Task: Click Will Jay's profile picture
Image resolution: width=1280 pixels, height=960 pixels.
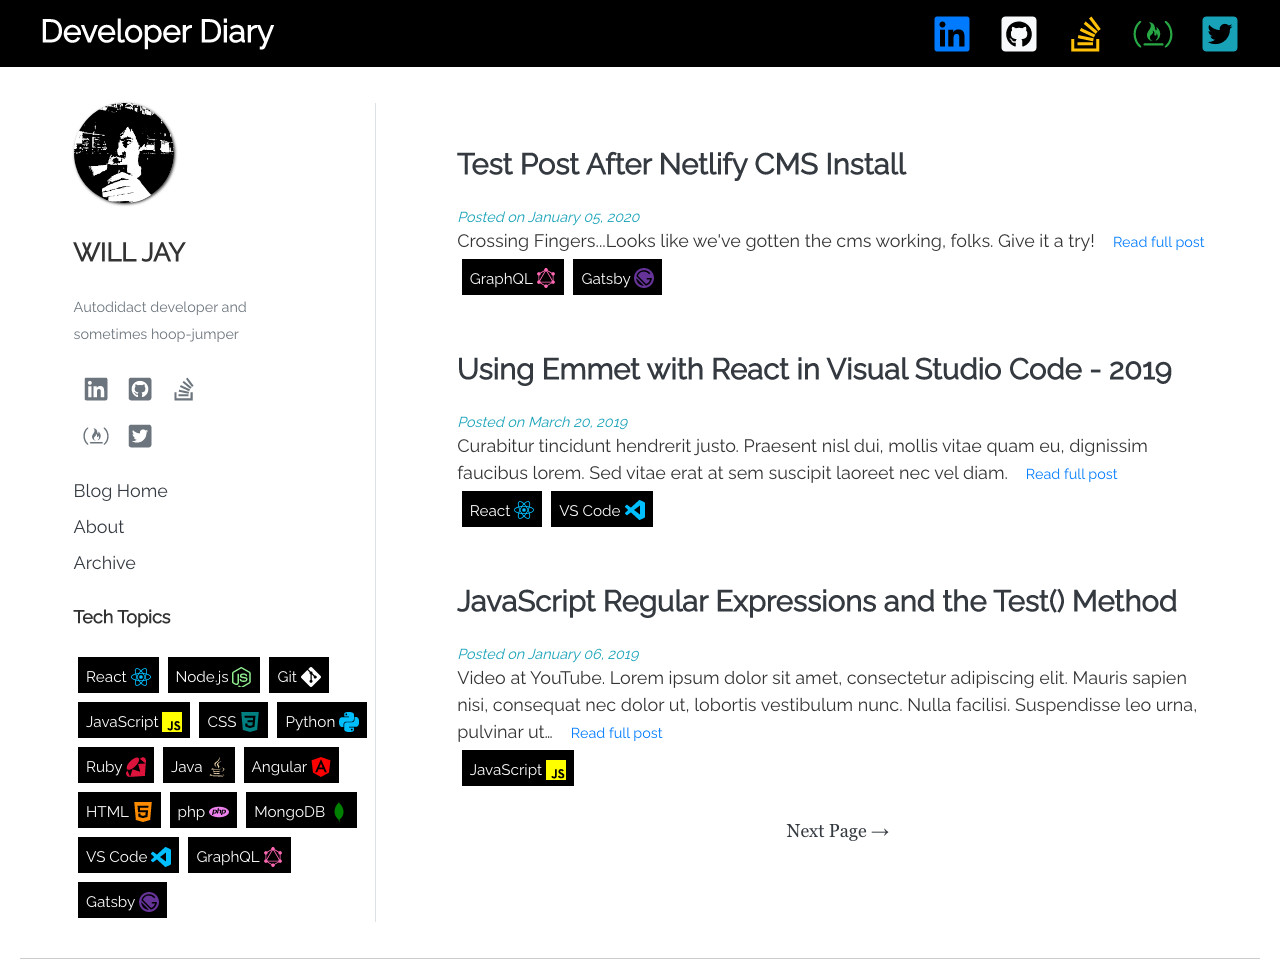Action: click(124, 152)
